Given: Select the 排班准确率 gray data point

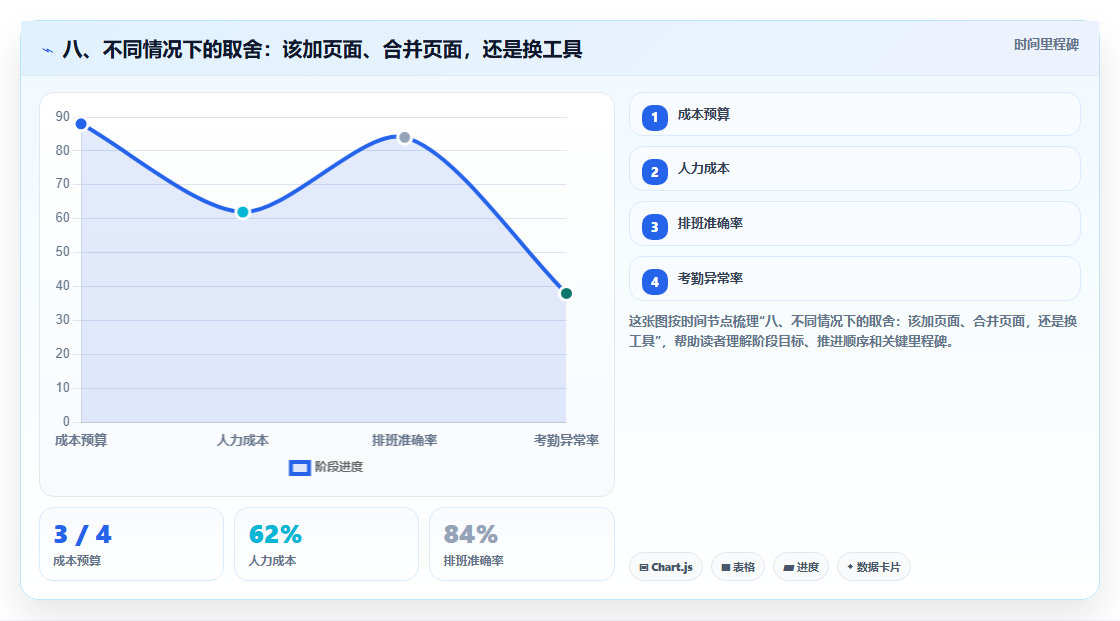Looking at the screenshot, I should pyautogui.click(x=404, y=137).
